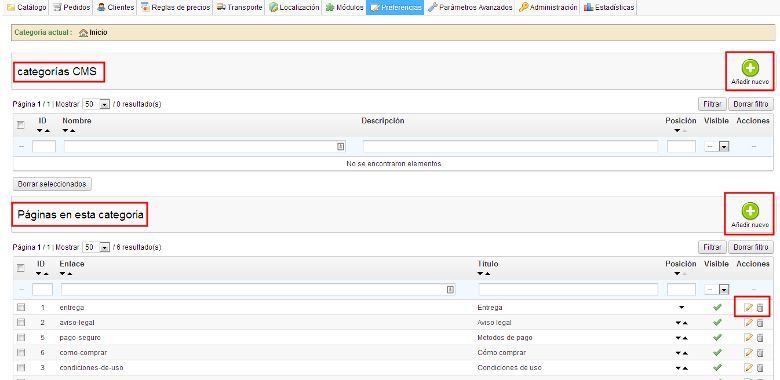Go to the Pedidos tab
The image size is (780, 380).
[x=71, y=7]
